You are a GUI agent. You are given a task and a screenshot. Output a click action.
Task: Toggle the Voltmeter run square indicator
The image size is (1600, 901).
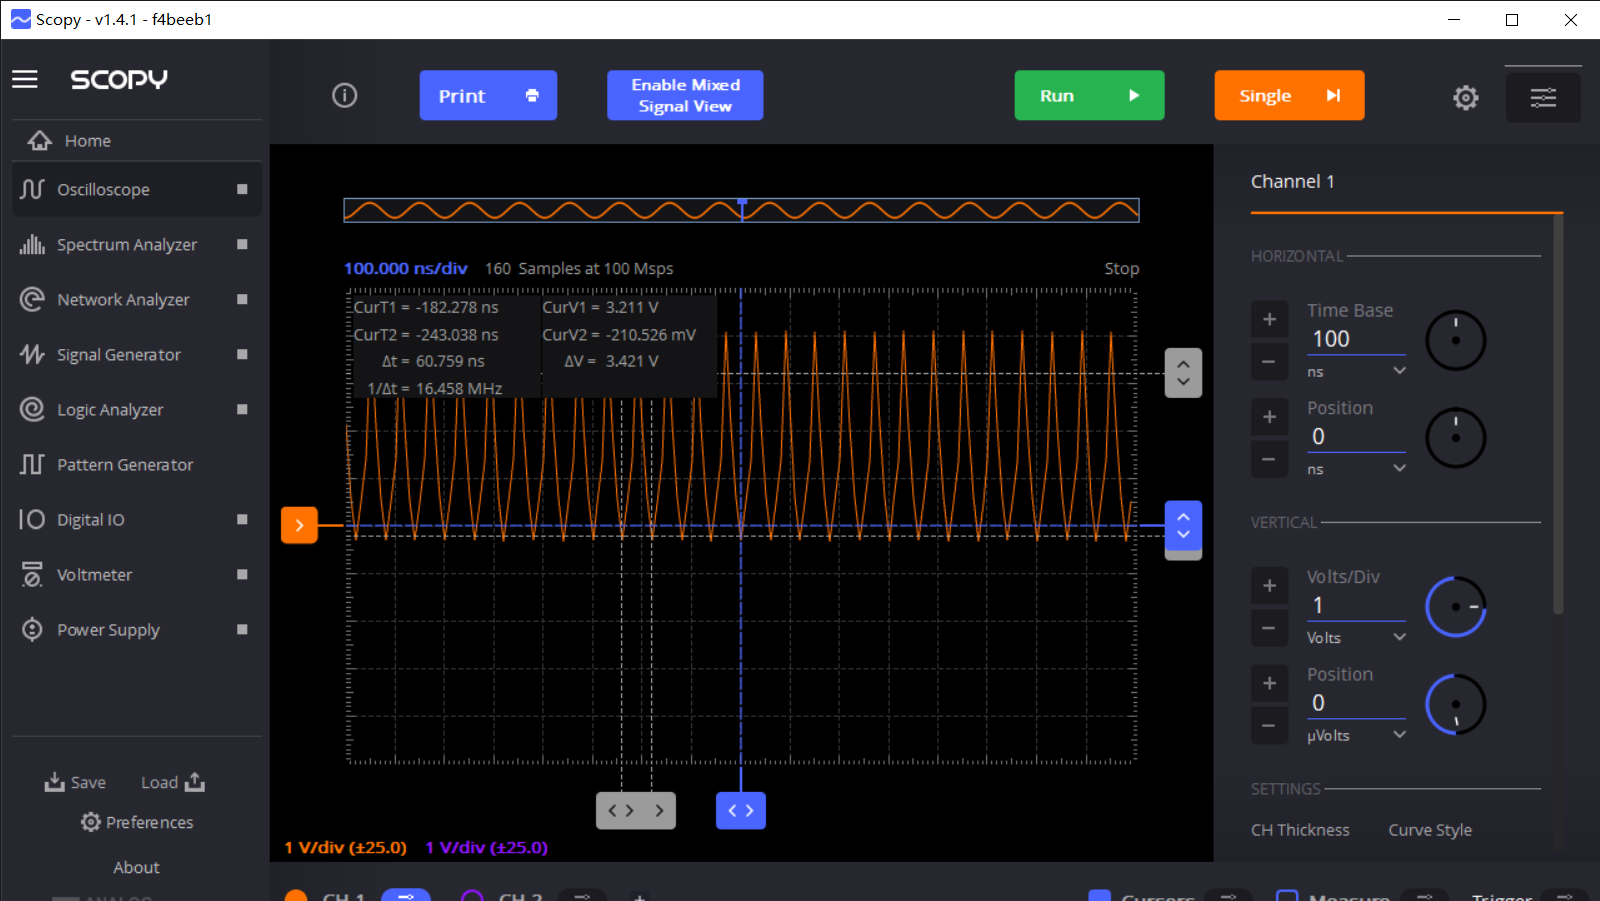242,574
